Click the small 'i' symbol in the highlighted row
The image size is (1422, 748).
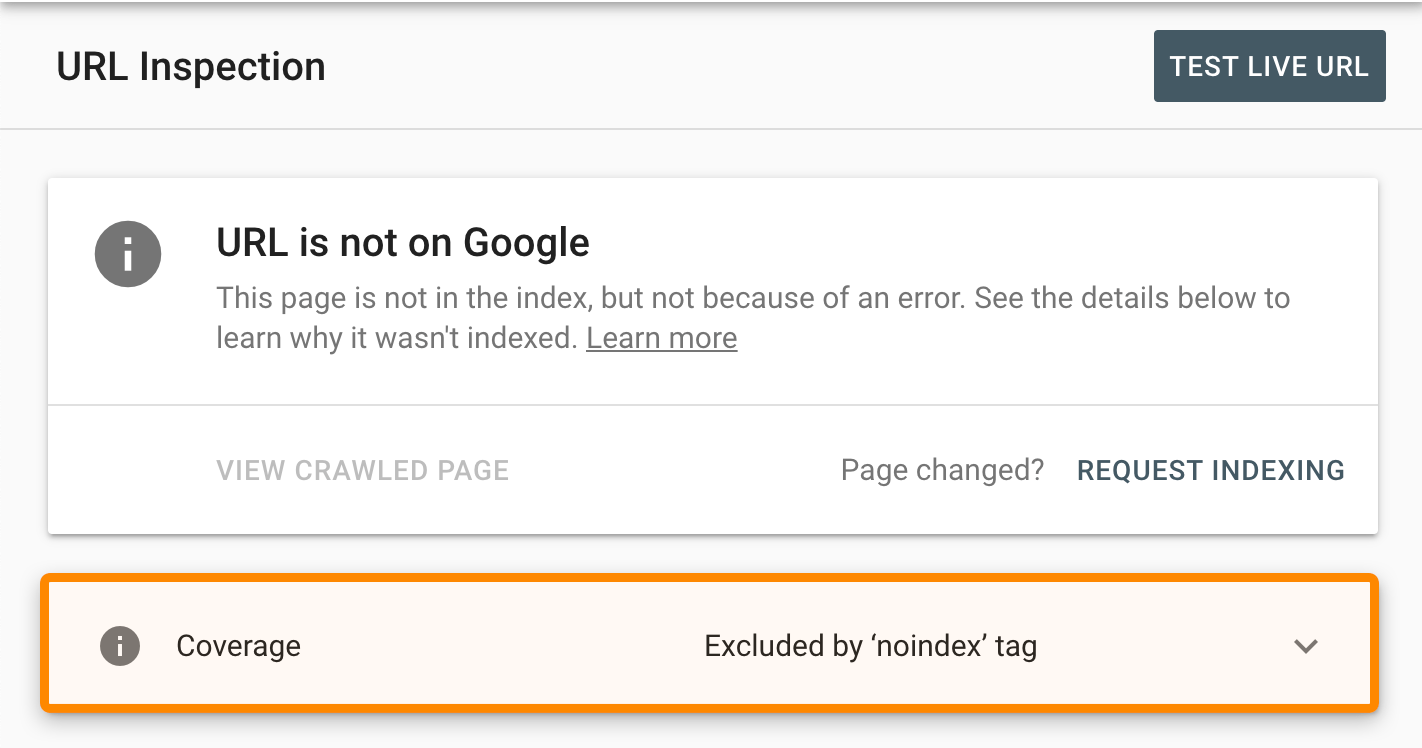[x=120, y=646]
